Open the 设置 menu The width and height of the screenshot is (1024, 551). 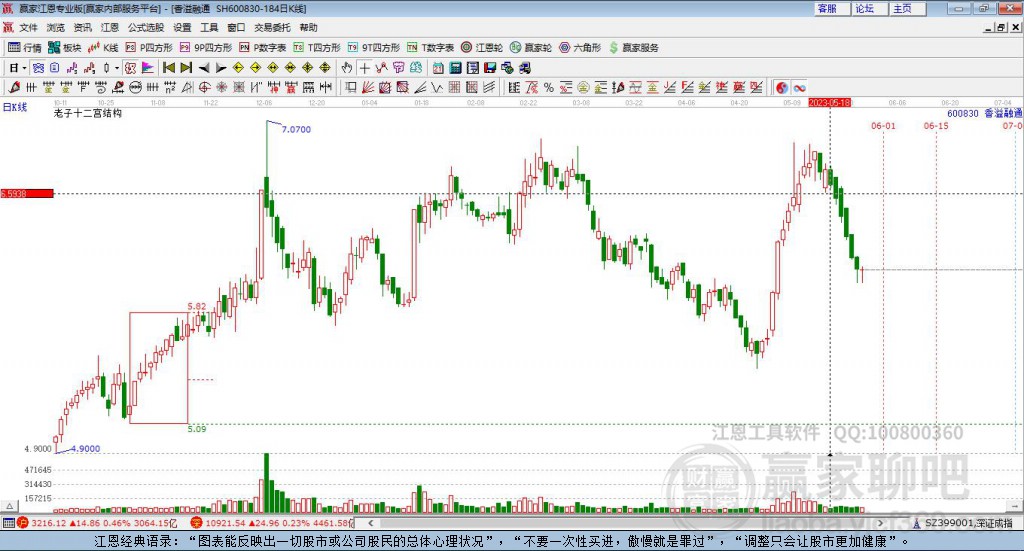tap(182, 27)
